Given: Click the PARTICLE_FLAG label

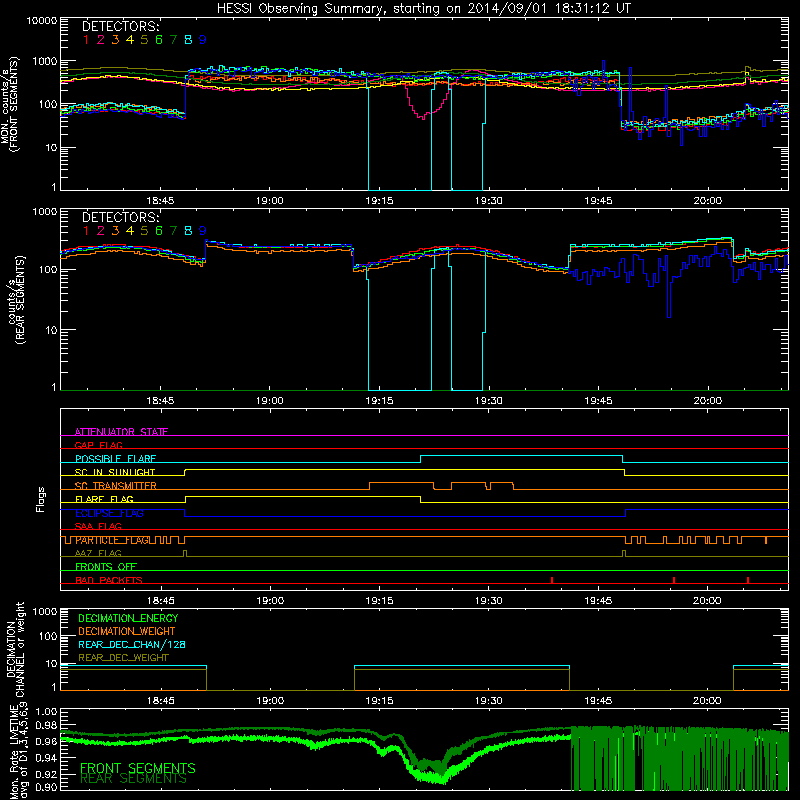Looking at the screenshot, I should pos(112,540).
